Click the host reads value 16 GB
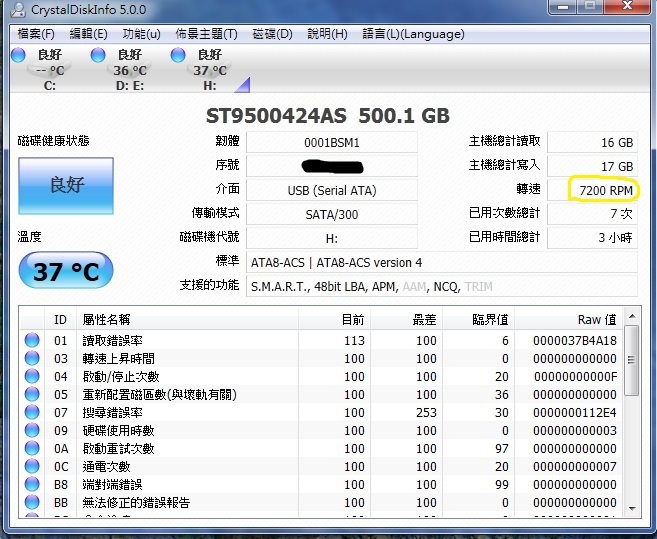This screenshot has height=539, width=657. 592,143
